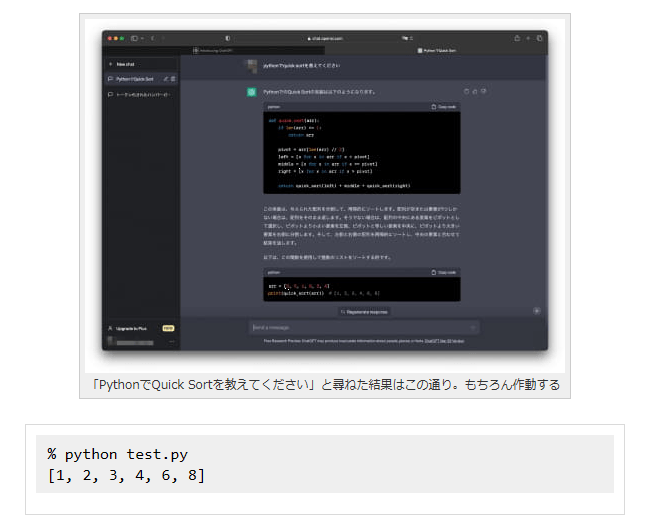Click the edit pencil icon on selected chat

point(166,78)
